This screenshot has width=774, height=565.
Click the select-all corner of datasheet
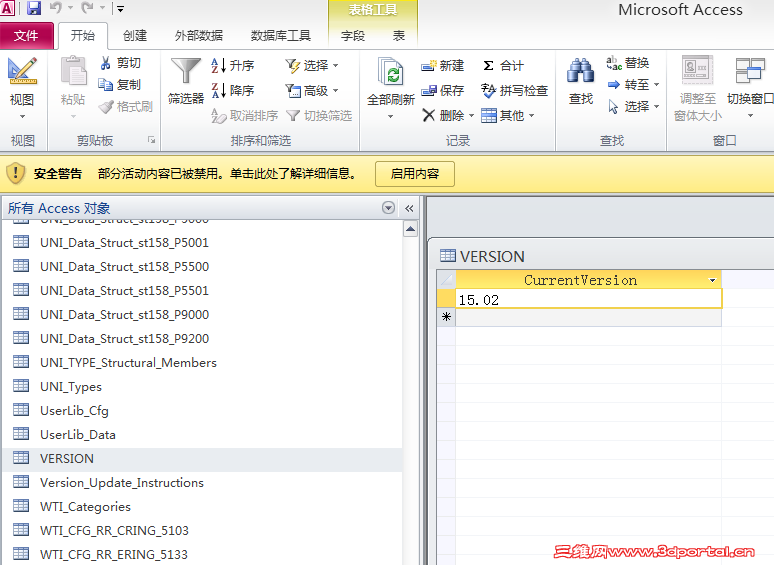(446, 280)
